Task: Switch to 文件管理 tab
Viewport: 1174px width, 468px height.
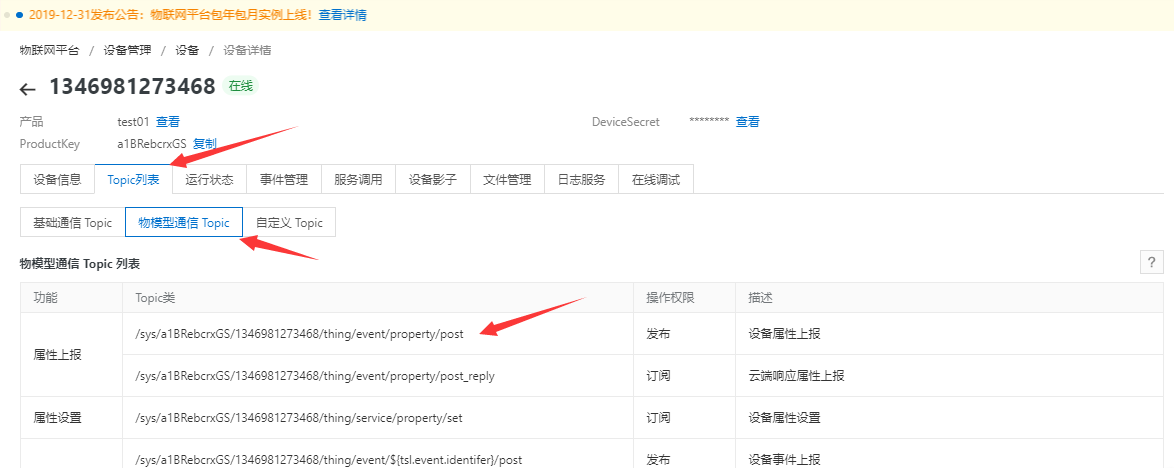Action: pos(507,180)
